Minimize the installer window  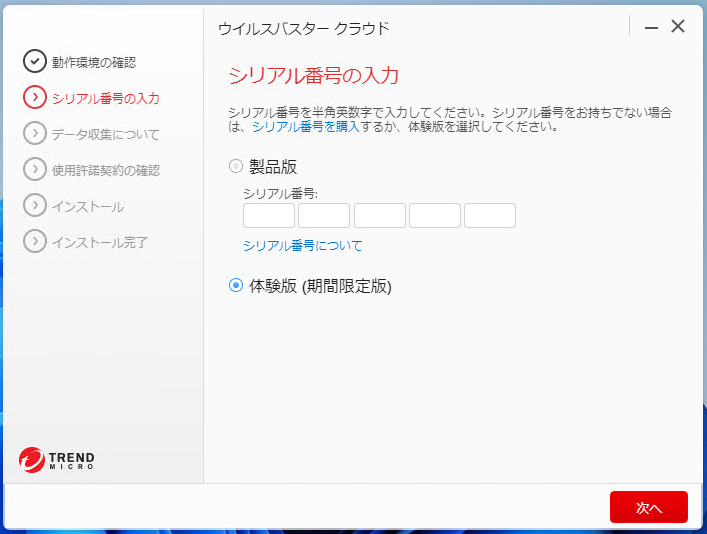(x=651, y=28)
